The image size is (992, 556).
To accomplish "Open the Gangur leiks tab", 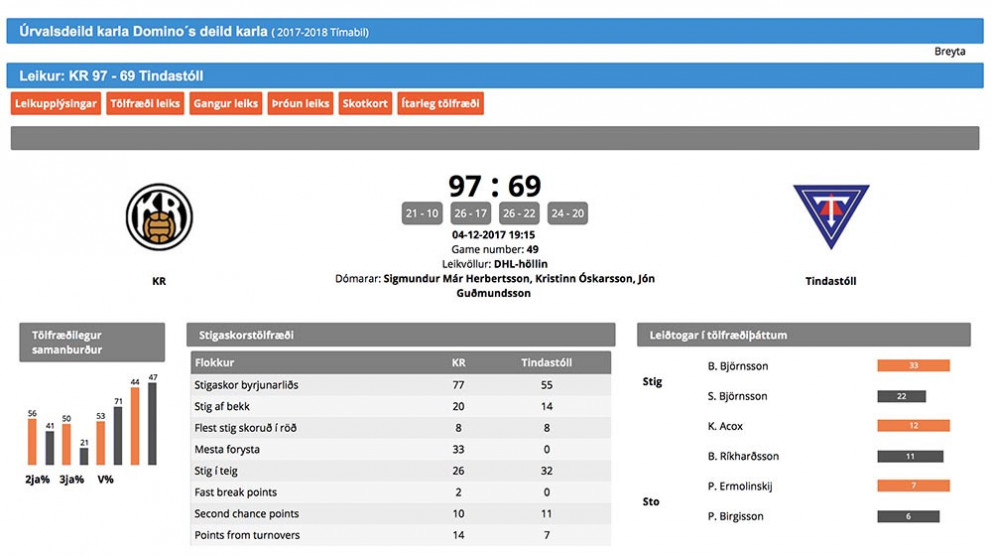I will pyautogui.click(x=226, y=104).
